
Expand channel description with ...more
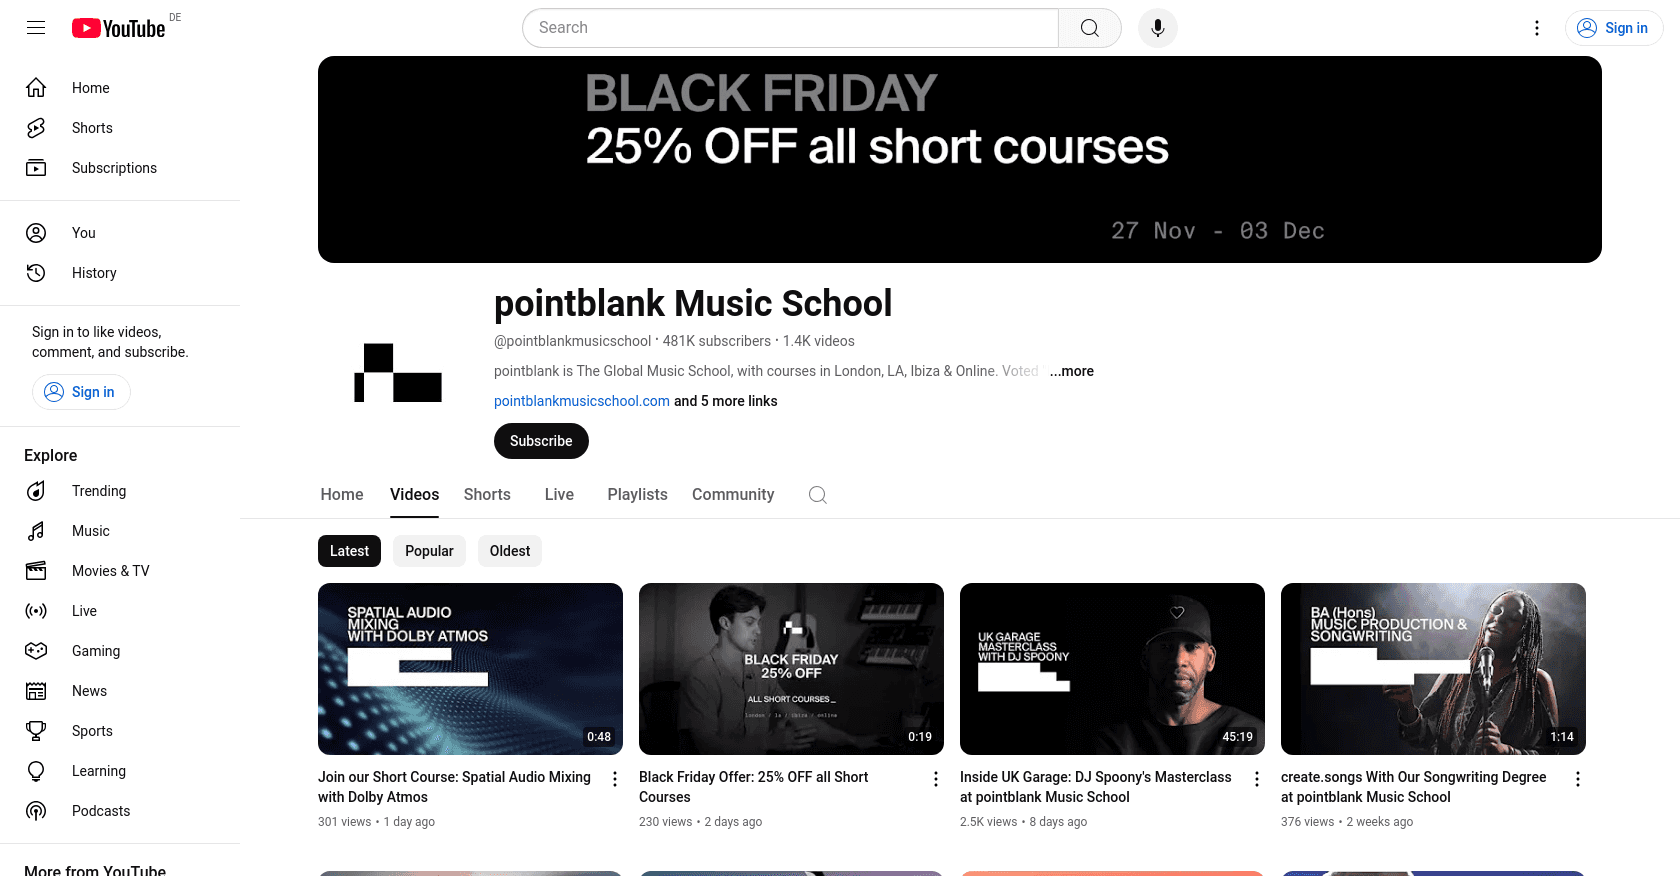coord(1071,371)
